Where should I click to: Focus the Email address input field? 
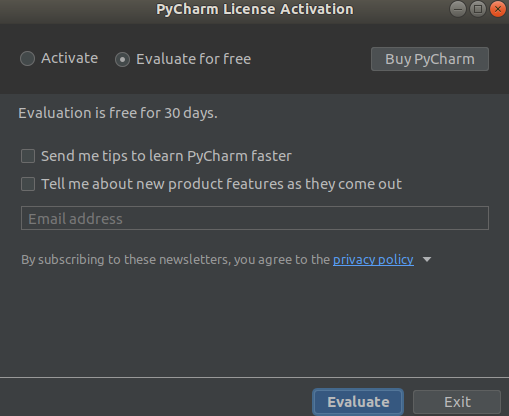pos(255,218)
